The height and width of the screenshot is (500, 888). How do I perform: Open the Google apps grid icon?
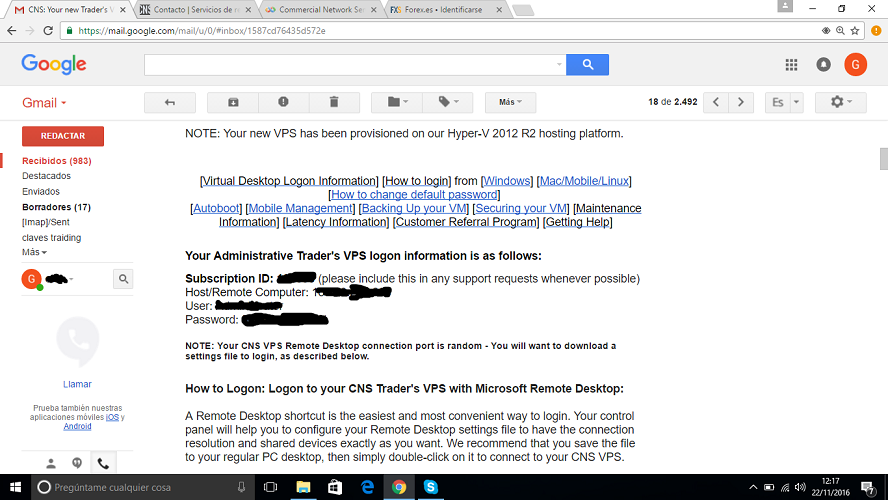[791, 65]
